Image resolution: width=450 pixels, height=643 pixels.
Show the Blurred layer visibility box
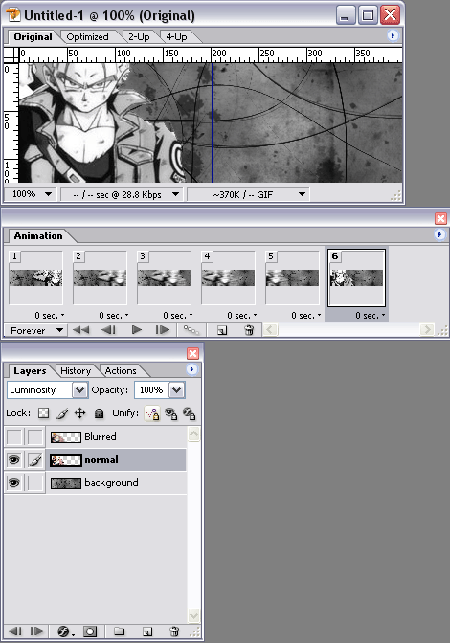click(x=14, y=437)
